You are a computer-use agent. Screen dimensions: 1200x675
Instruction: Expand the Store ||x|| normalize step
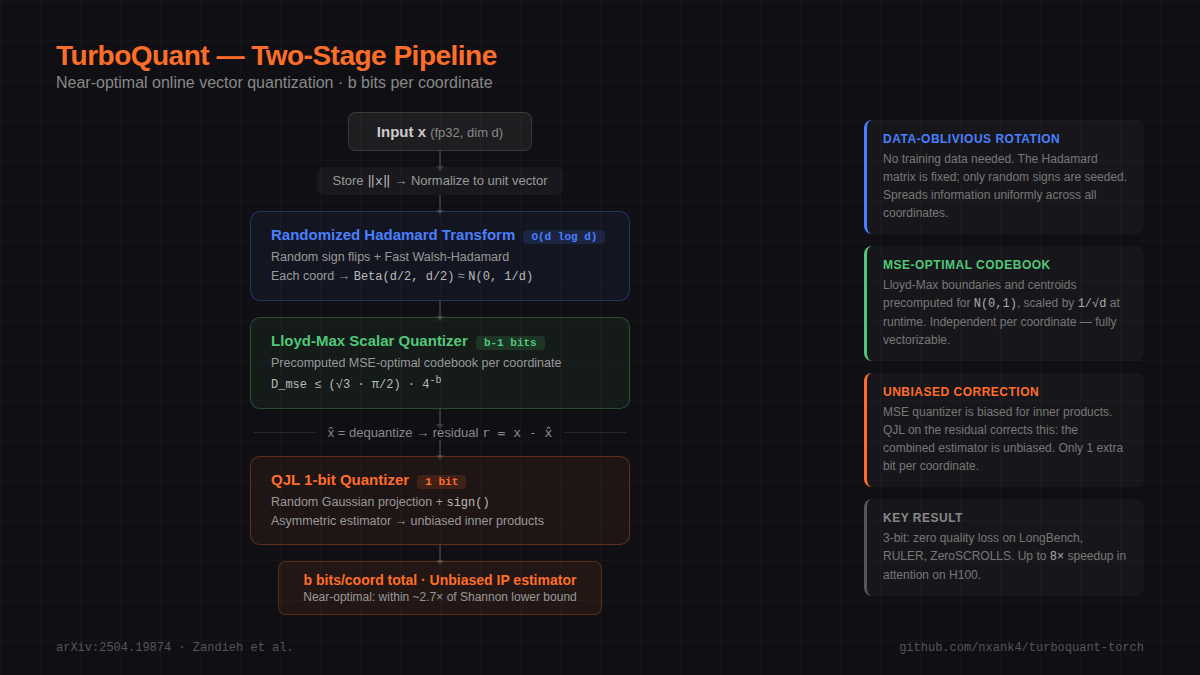(440, 181)
